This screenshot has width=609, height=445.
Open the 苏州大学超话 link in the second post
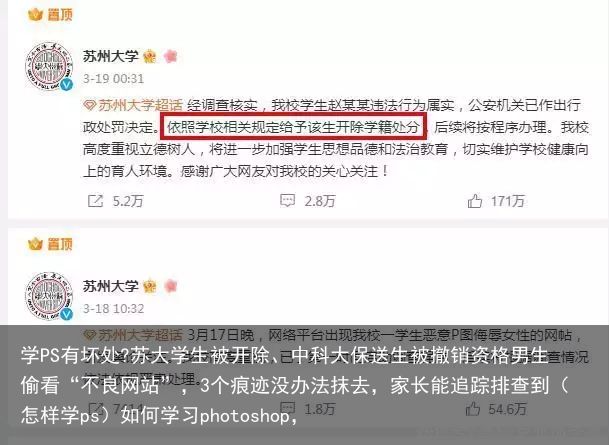[x=133, y=335]
